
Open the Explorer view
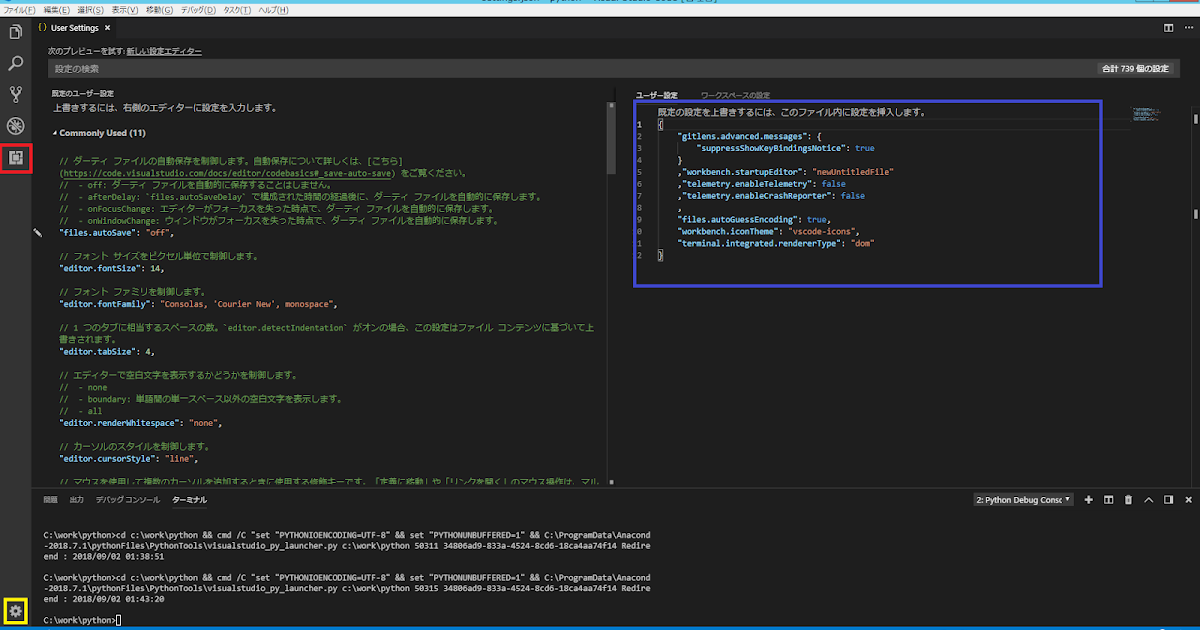click(14, 32)
